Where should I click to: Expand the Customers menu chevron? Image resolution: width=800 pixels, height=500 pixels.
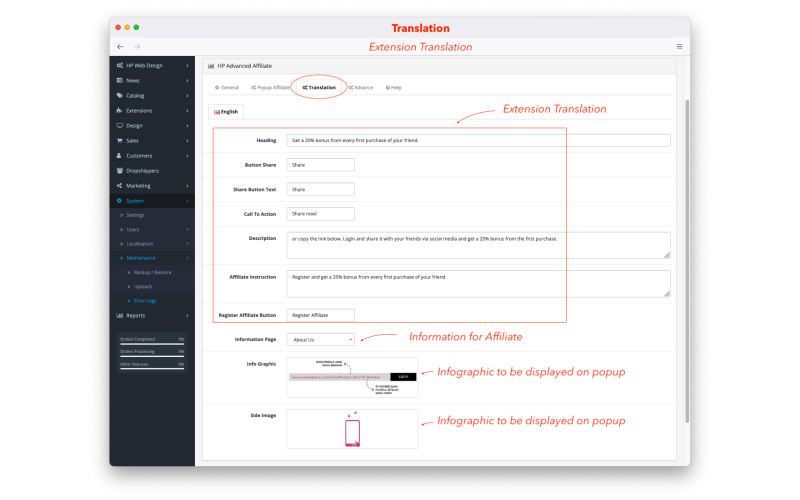point(187,156)
